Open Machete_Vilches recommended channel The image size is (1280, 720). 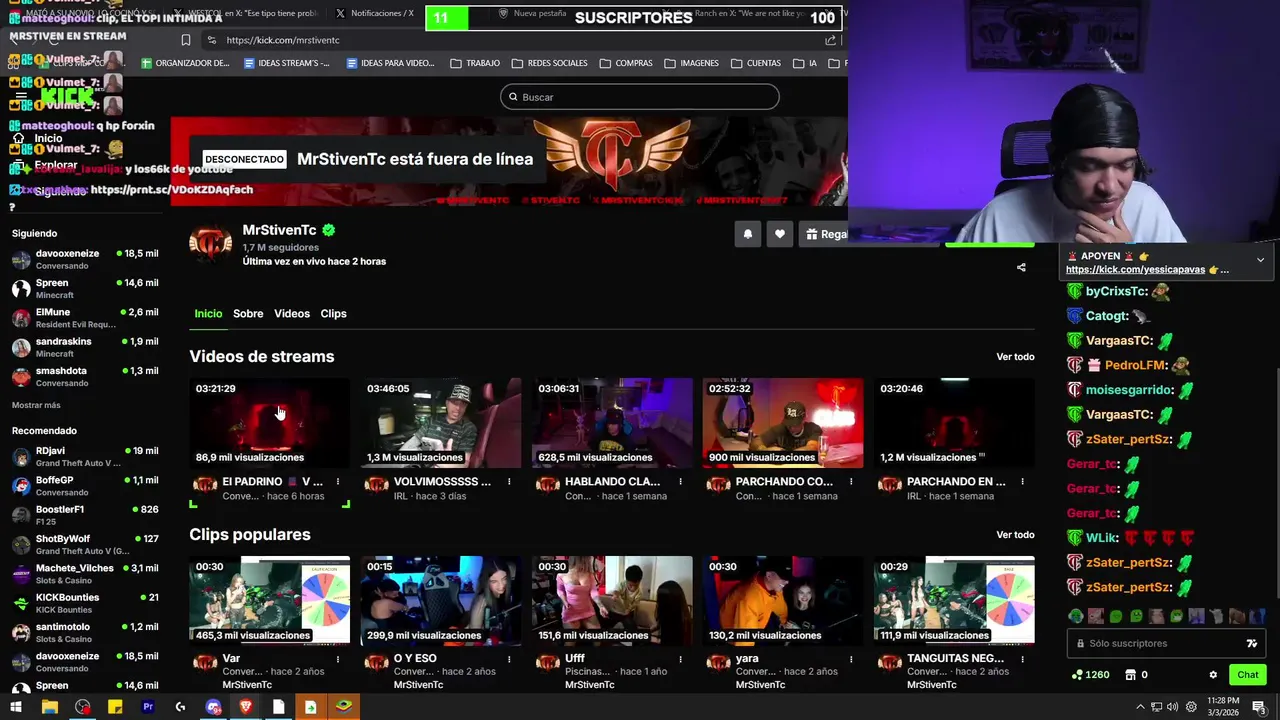[85, 574]
